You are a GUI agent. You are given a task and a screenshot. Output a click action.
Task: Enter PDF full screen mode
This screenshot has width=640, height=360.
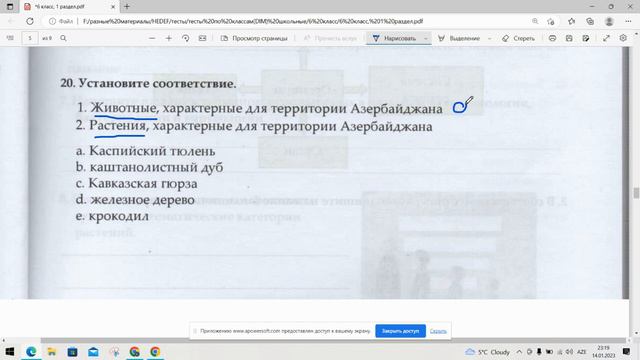pos(607,38)
